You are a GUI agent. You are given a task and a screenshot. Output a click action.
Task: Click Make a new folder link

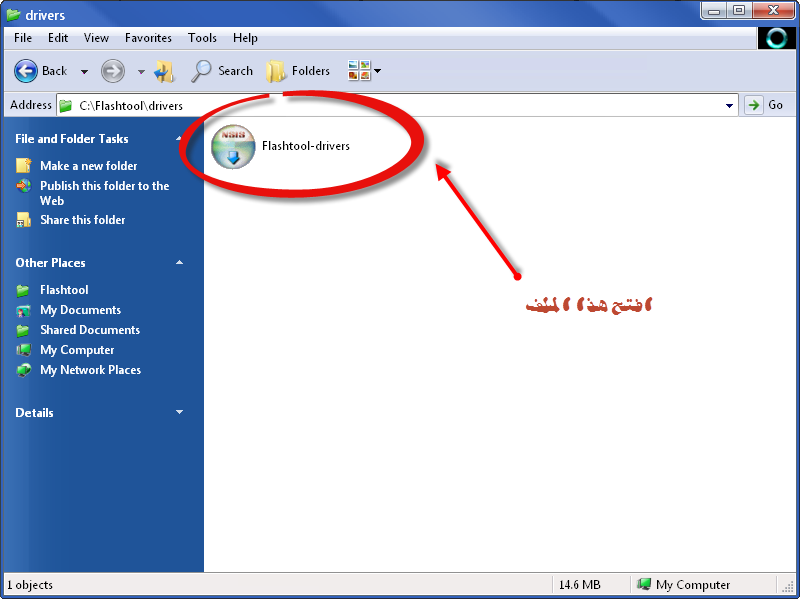point(89,166)
